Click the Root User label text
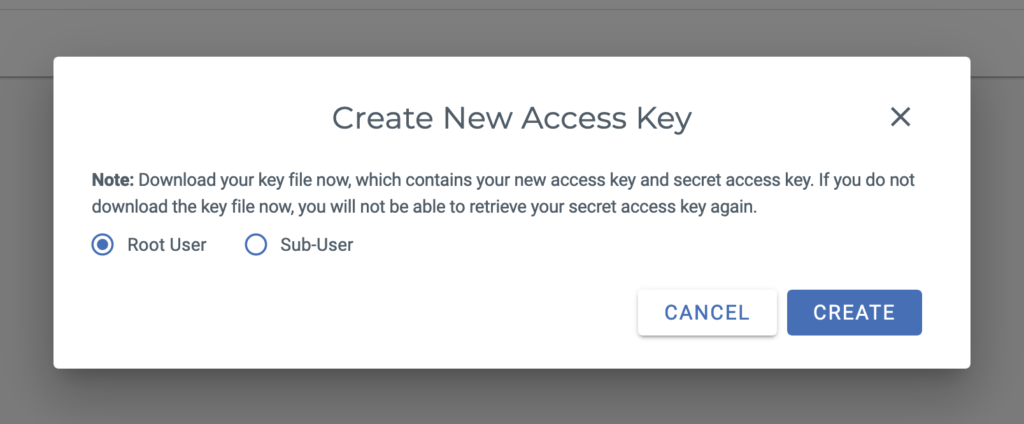This screenshot has width=1024, height=424. (167, 245)
